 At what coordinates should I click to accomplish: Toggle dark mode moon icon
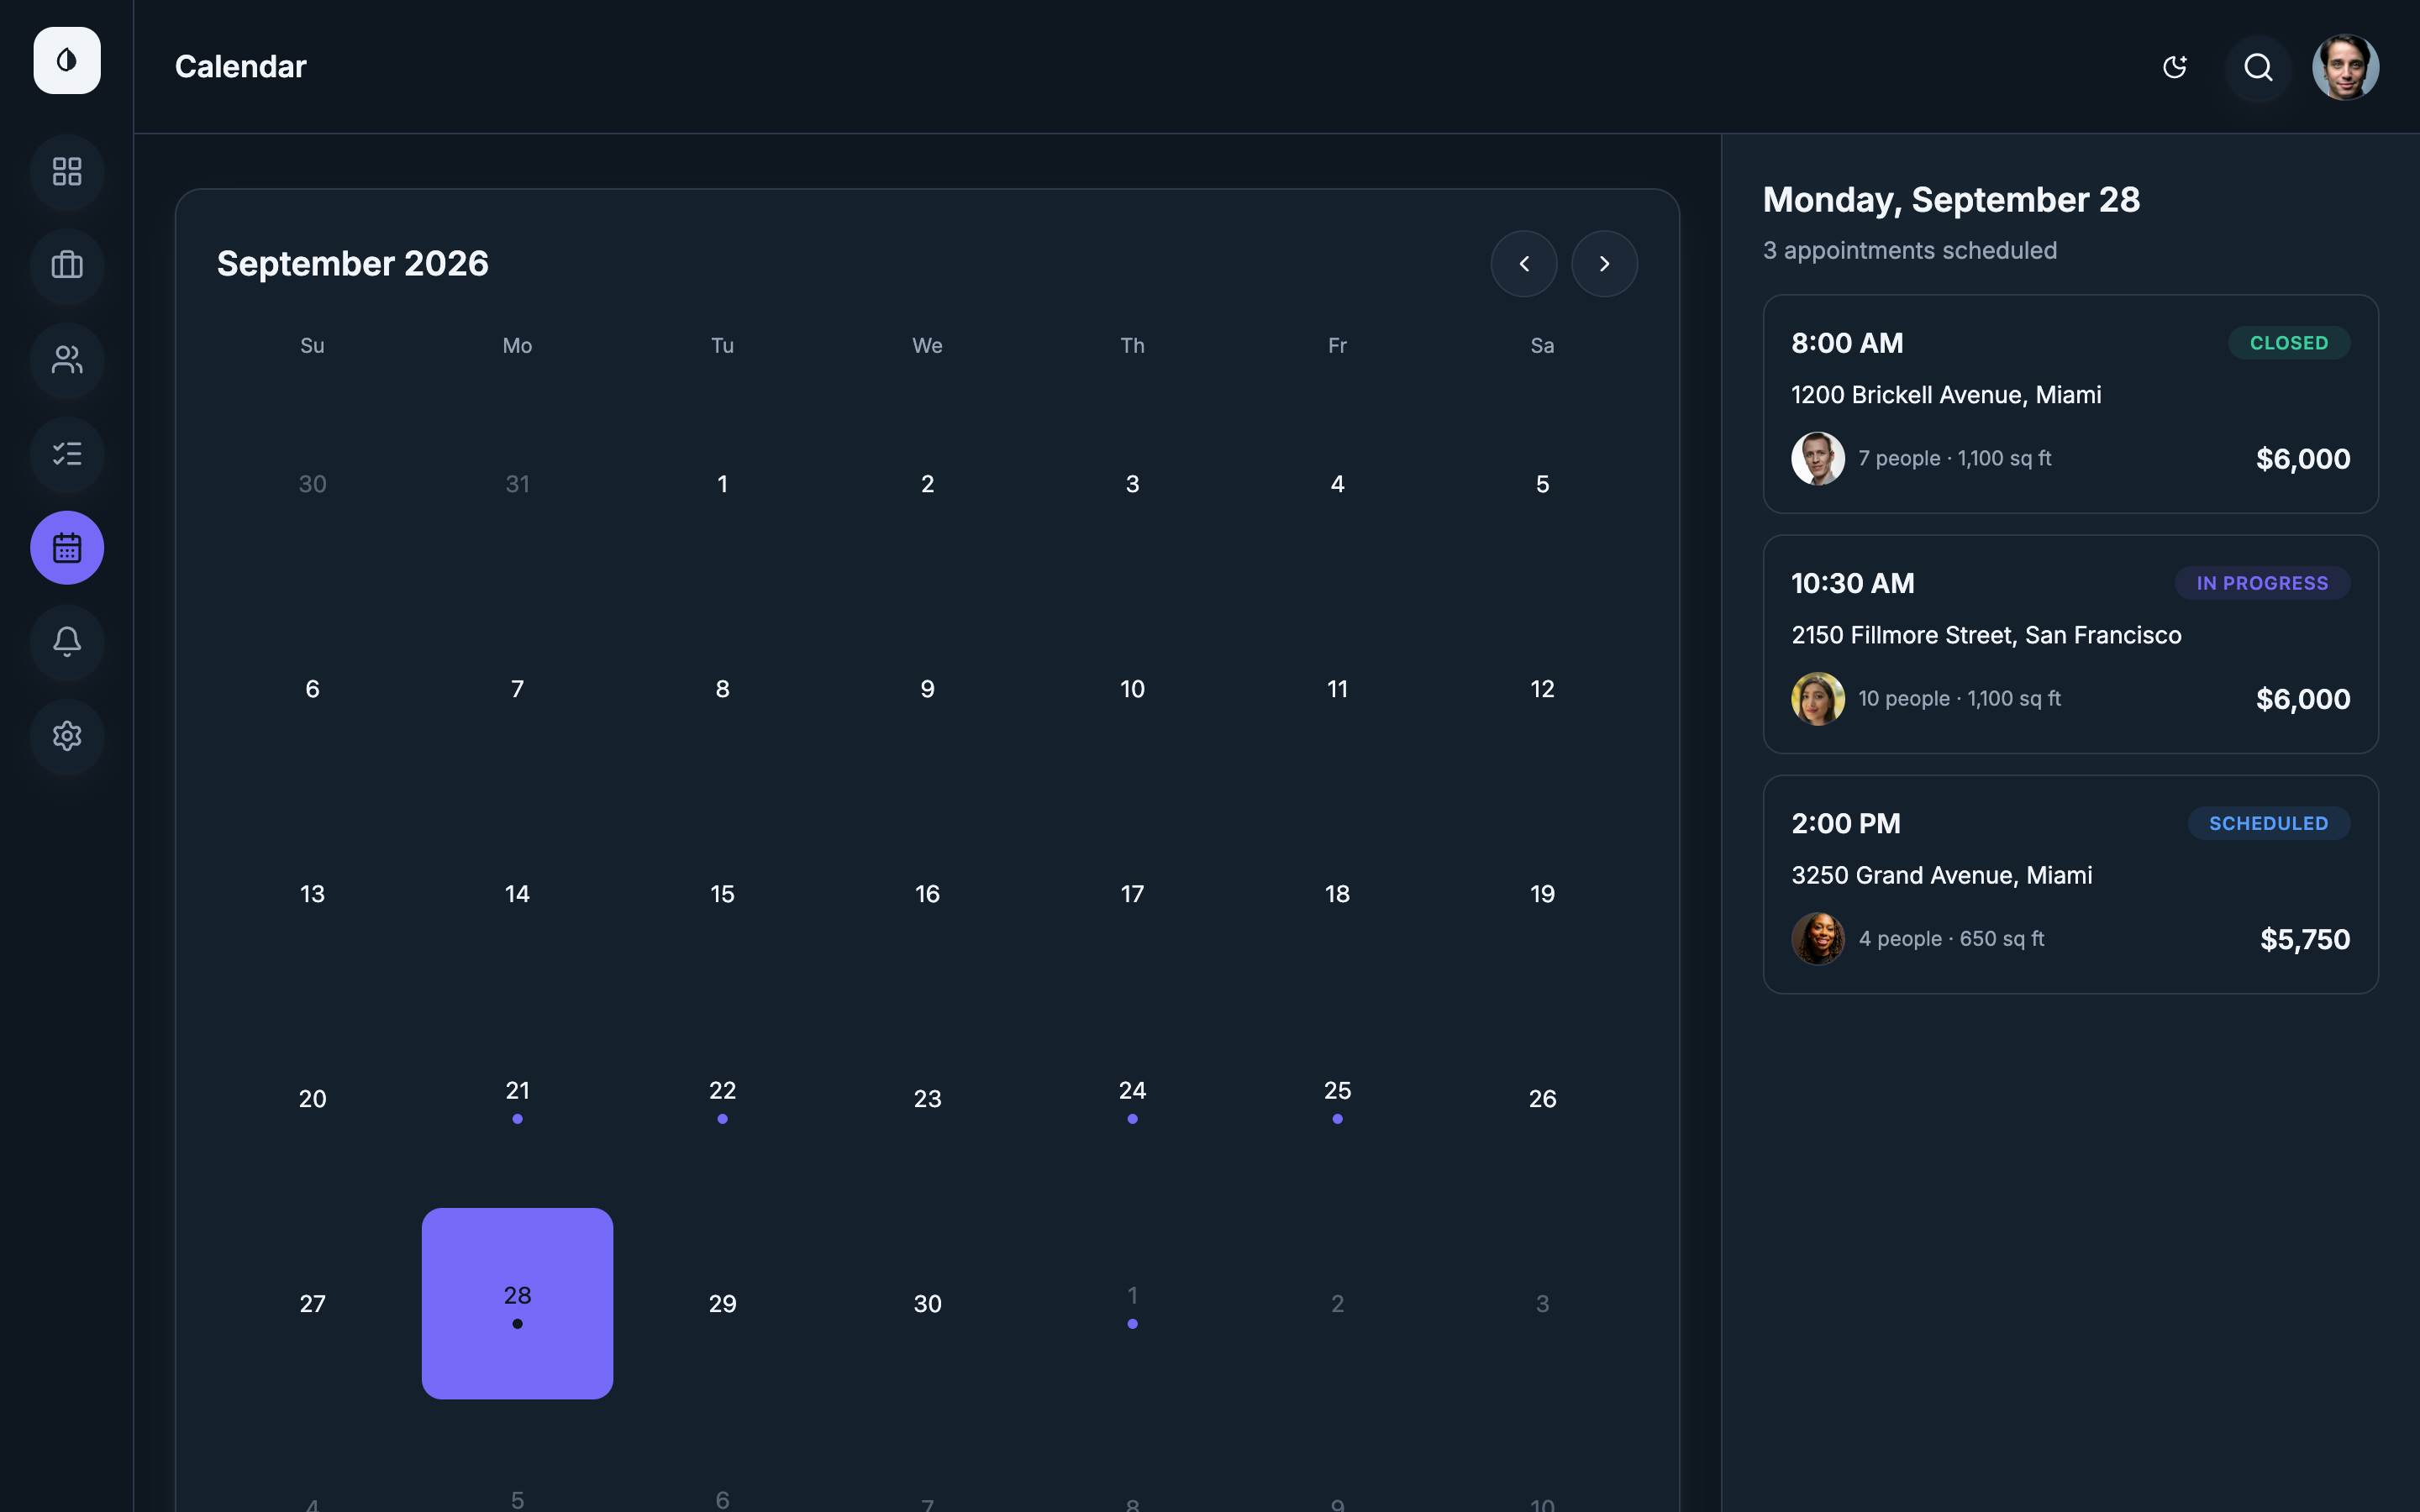tap(2175, 67)
